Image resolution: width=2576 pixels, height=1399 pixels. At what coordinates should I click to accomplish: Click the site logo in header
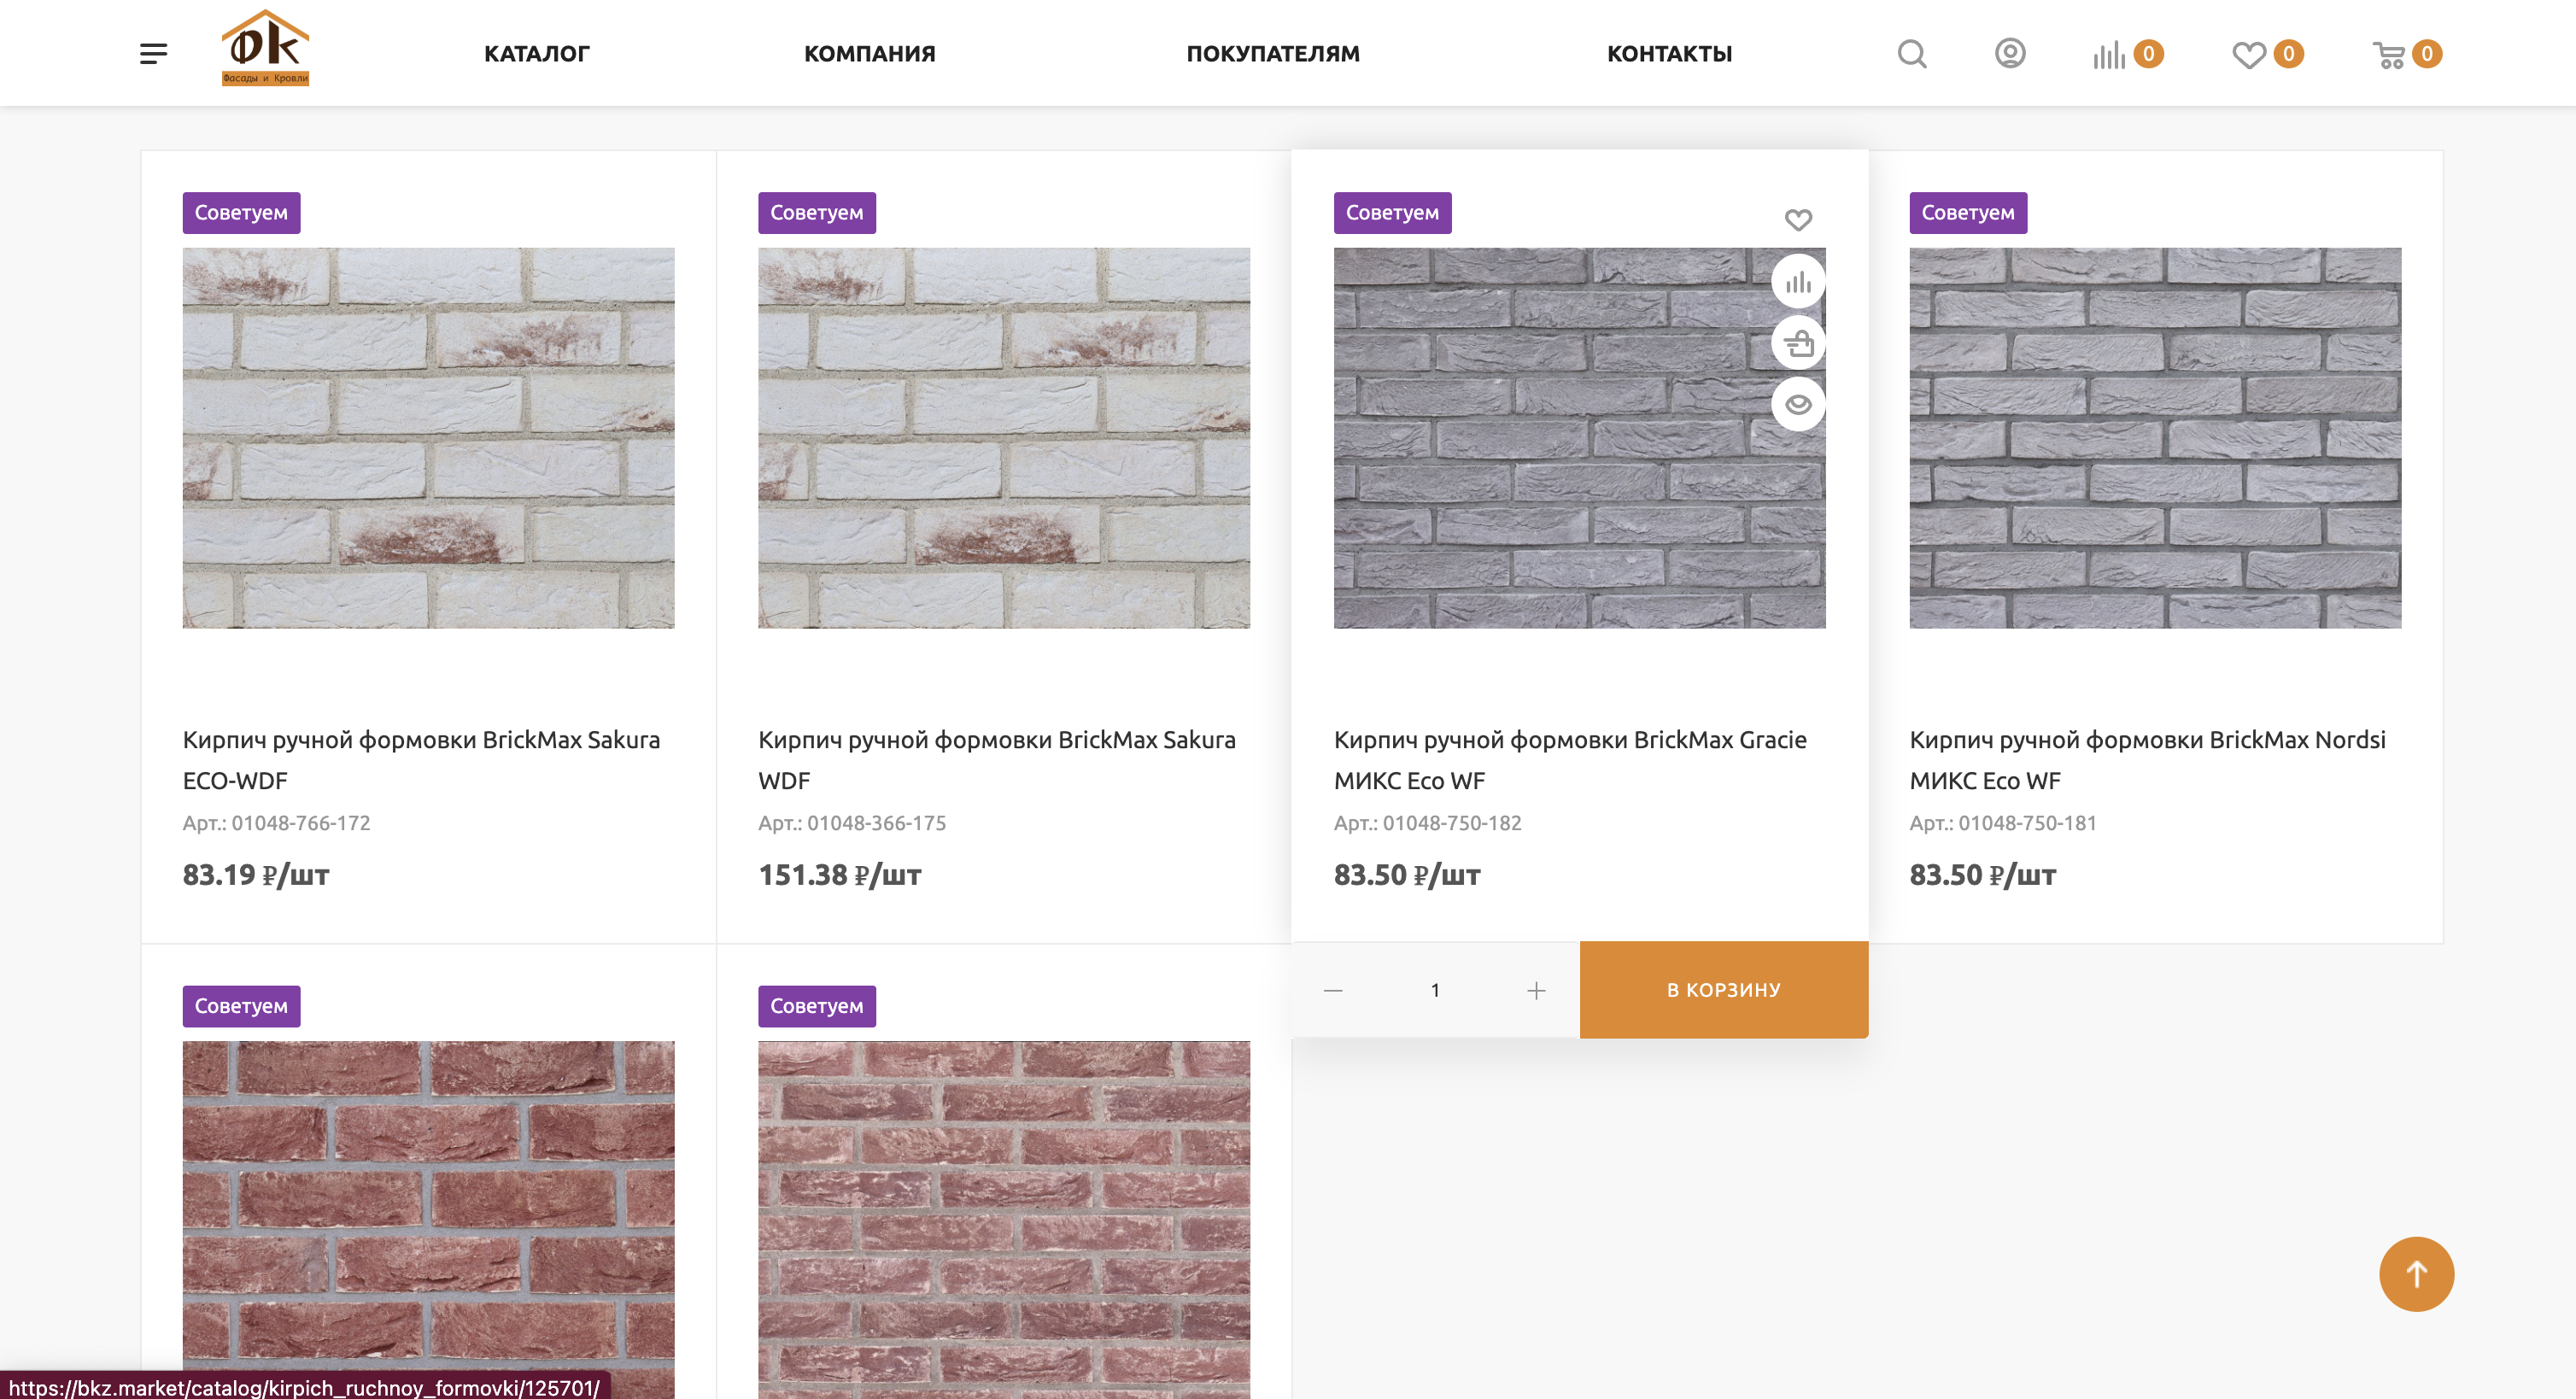tap(265, 48)
